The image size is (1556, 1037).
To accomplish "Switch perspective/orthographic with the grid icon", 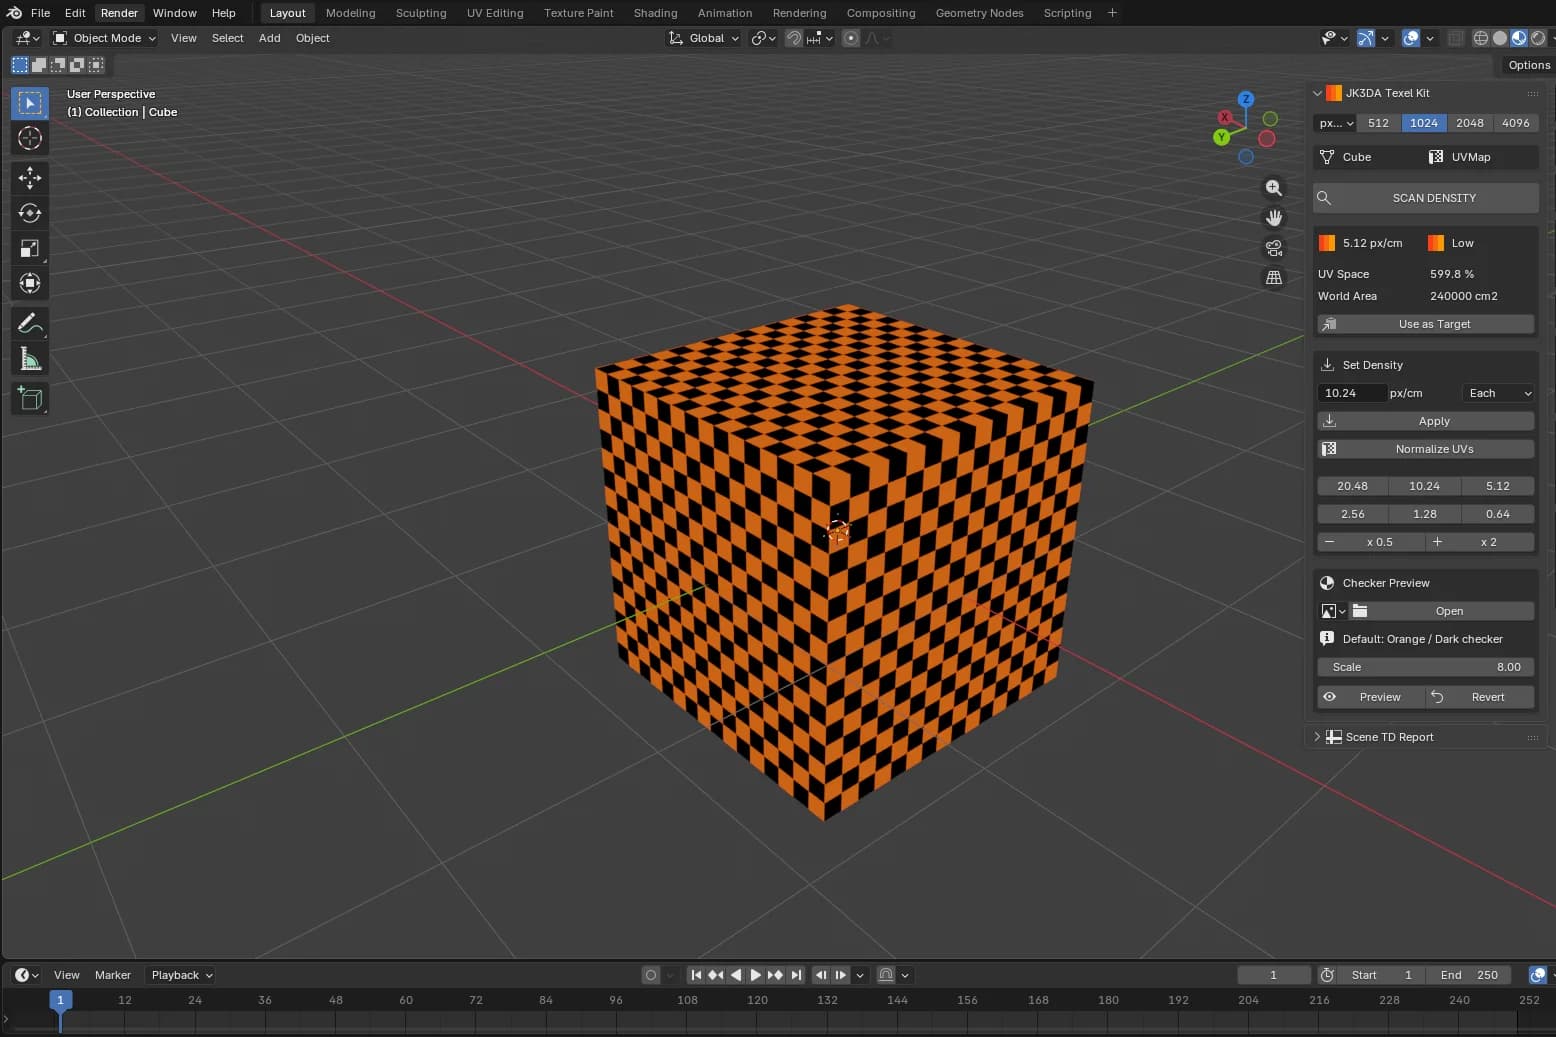I will tap(1274, 278).
